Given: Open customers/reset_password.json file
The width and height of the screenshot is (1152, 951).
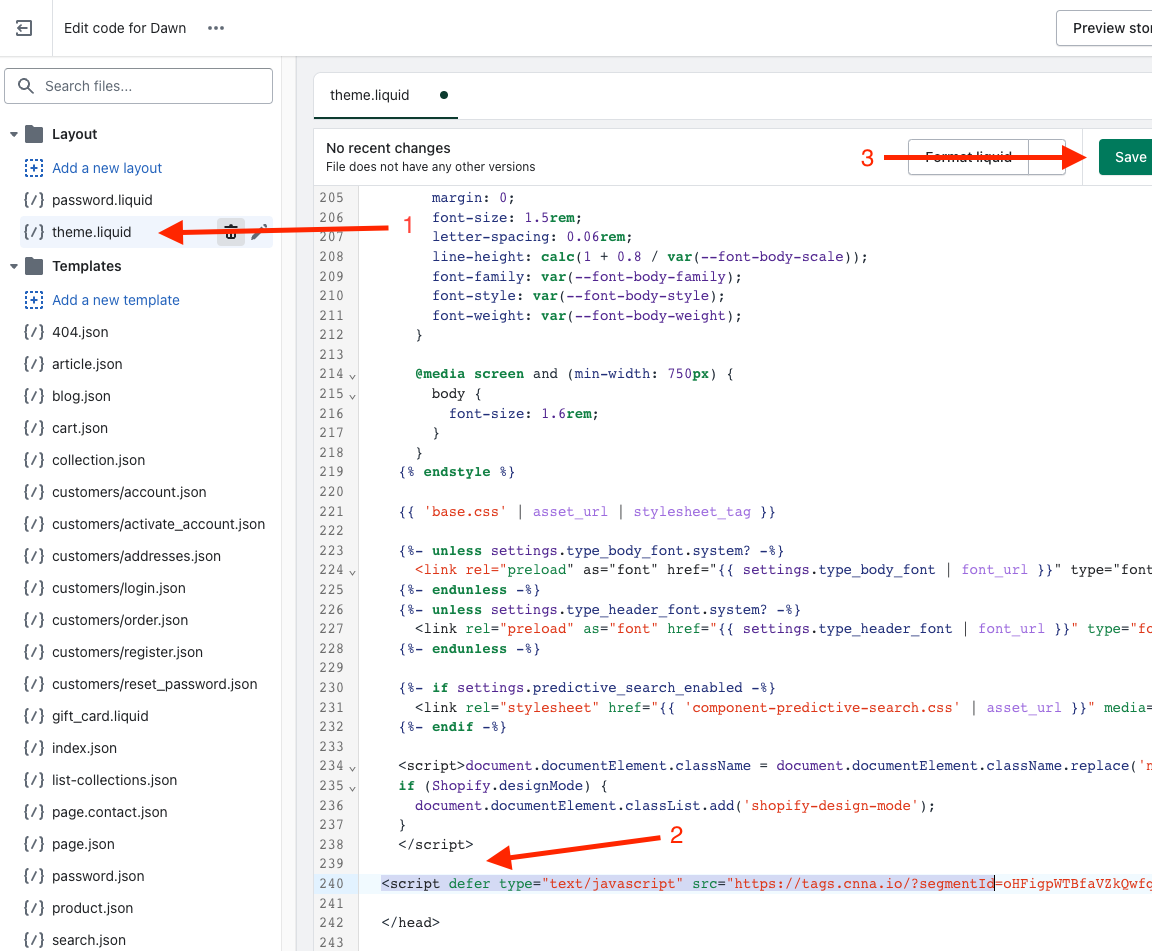Looking at the screenshot, I should click(154, 684).
